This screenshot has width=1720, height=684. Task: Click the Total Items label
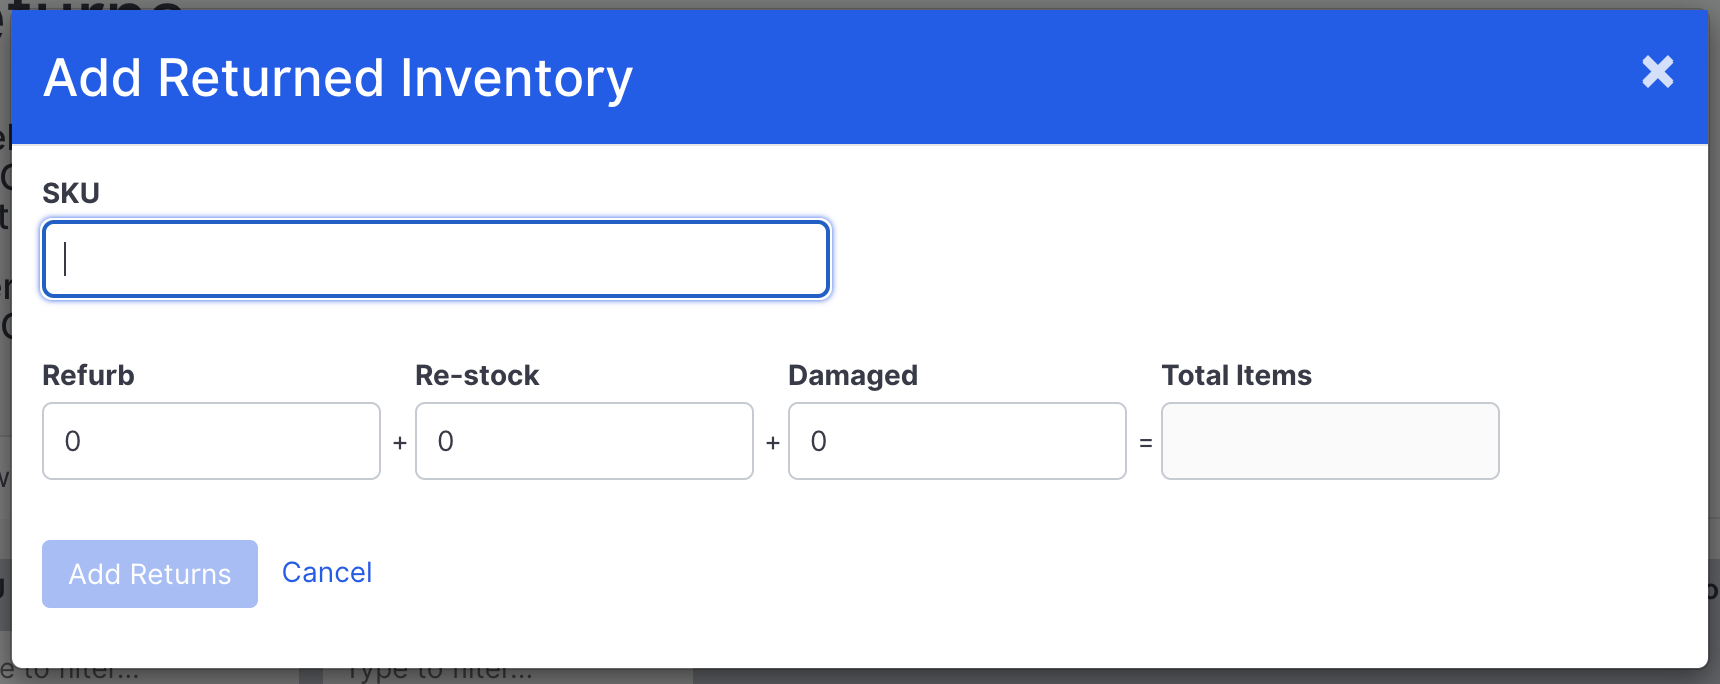pyautogui.click(x=1236, y=375)
